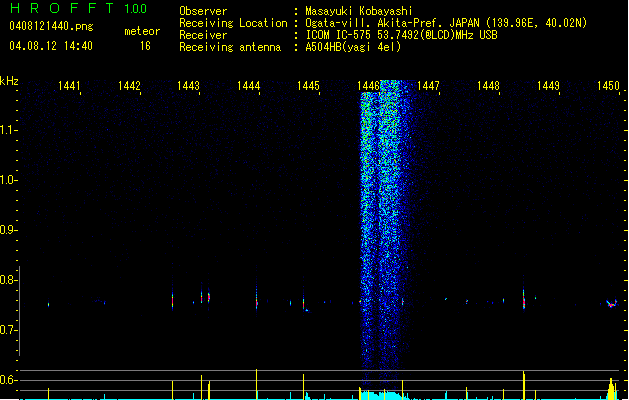This screenshot has width=629, height=400.
Task: Click the 'Receiver' label
Action: [x=203, y=35]
